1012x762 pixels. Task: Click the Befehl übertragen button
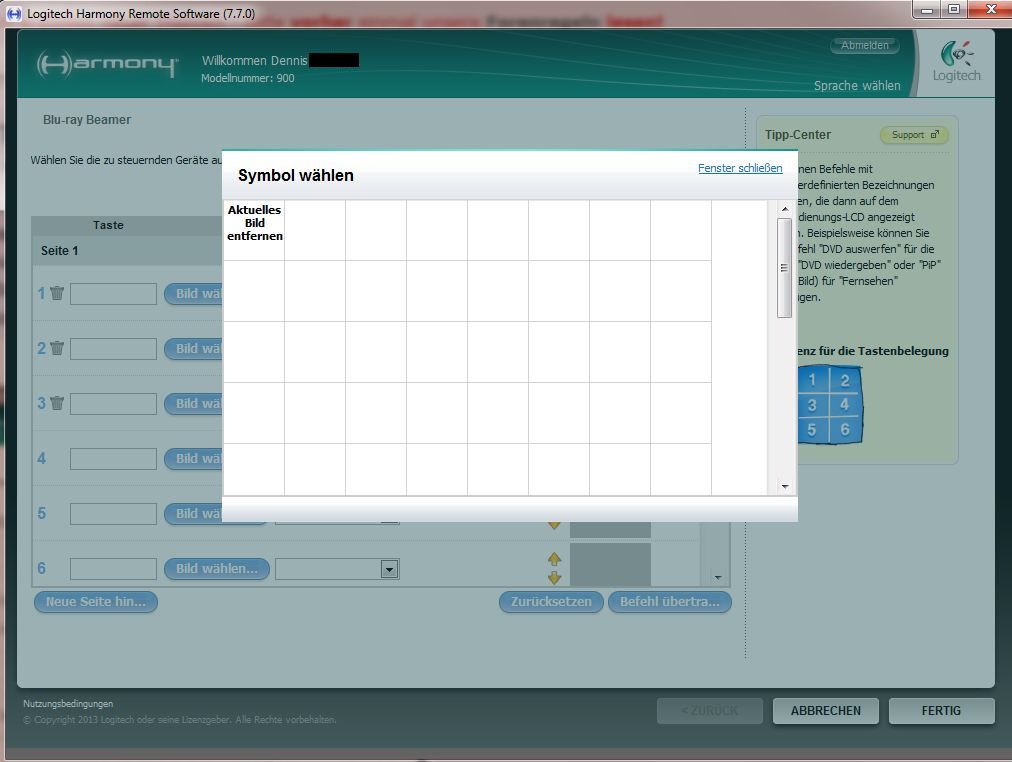tap(670, 601)
